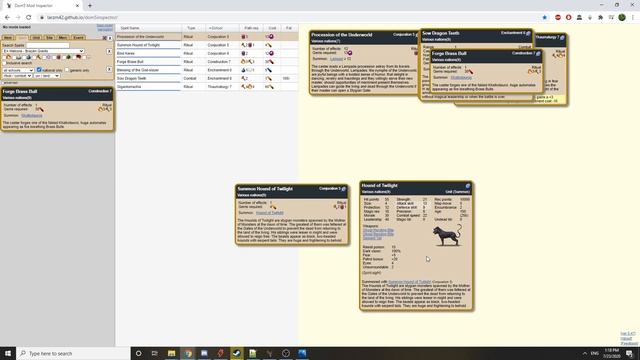Uncheck the national only checkbox

click(x=39, y=70)
